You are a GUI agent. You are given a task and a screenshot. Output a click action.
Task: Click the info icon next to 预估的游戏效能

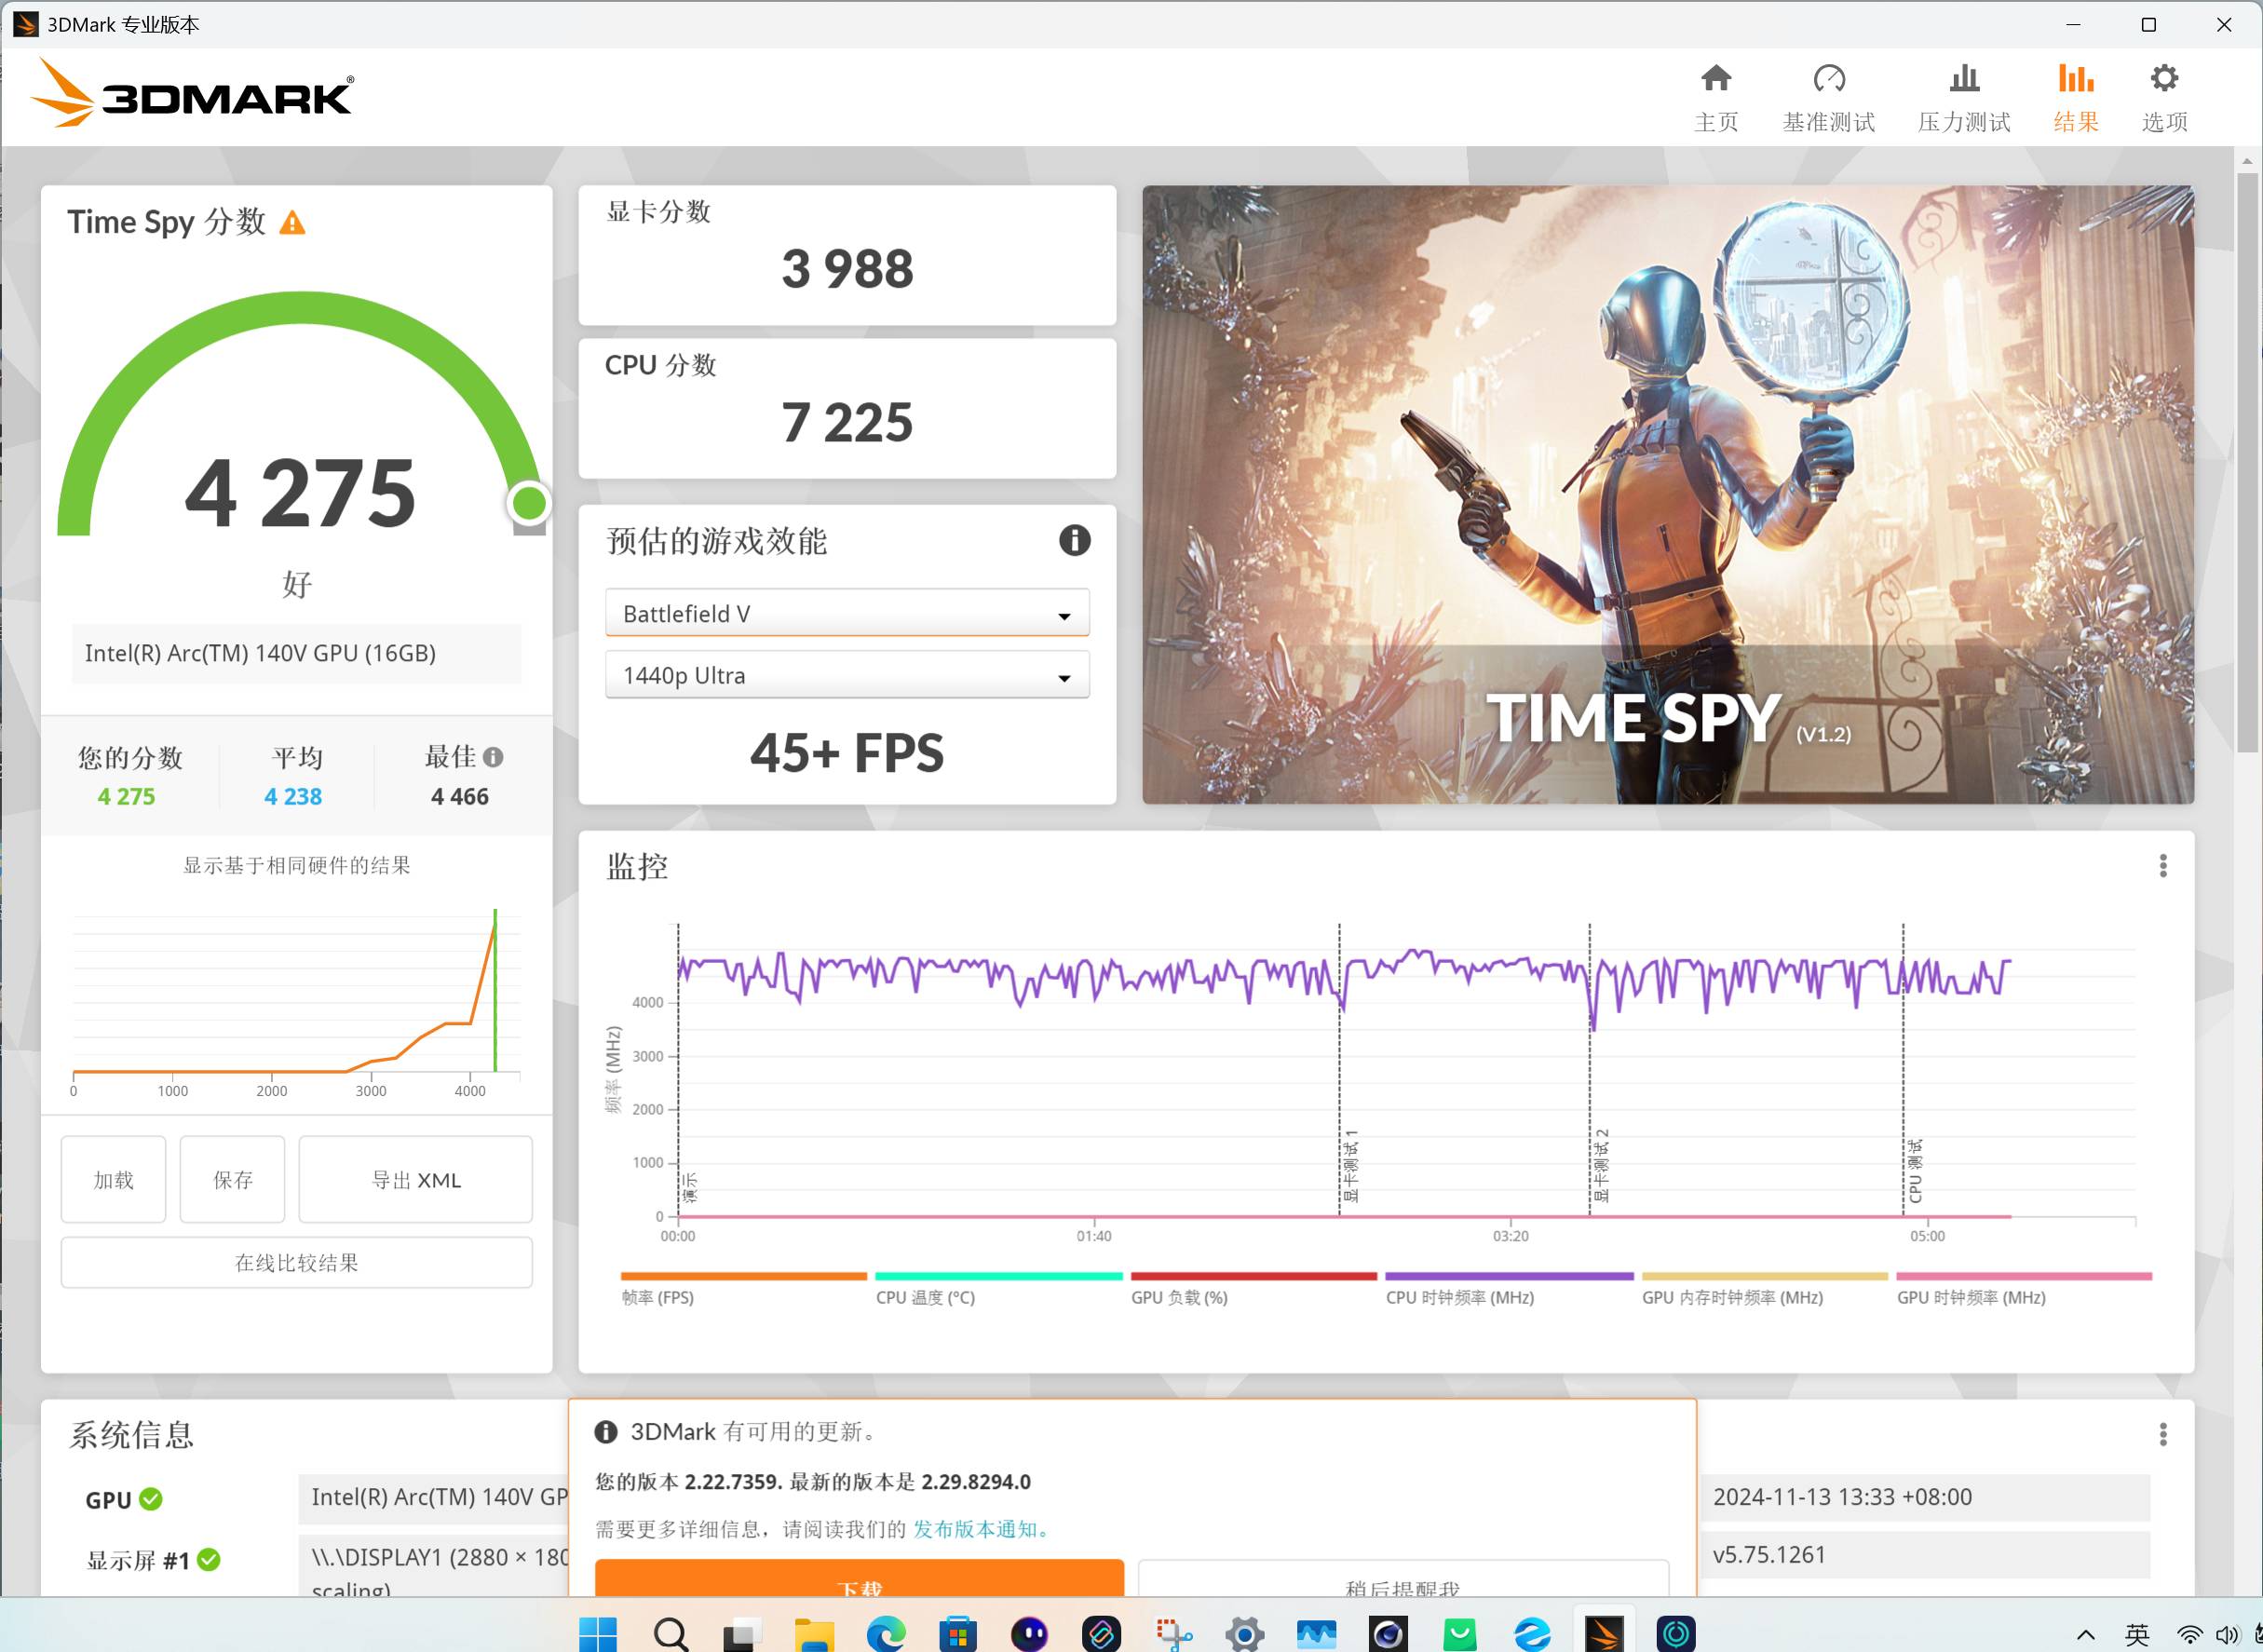1075,541
